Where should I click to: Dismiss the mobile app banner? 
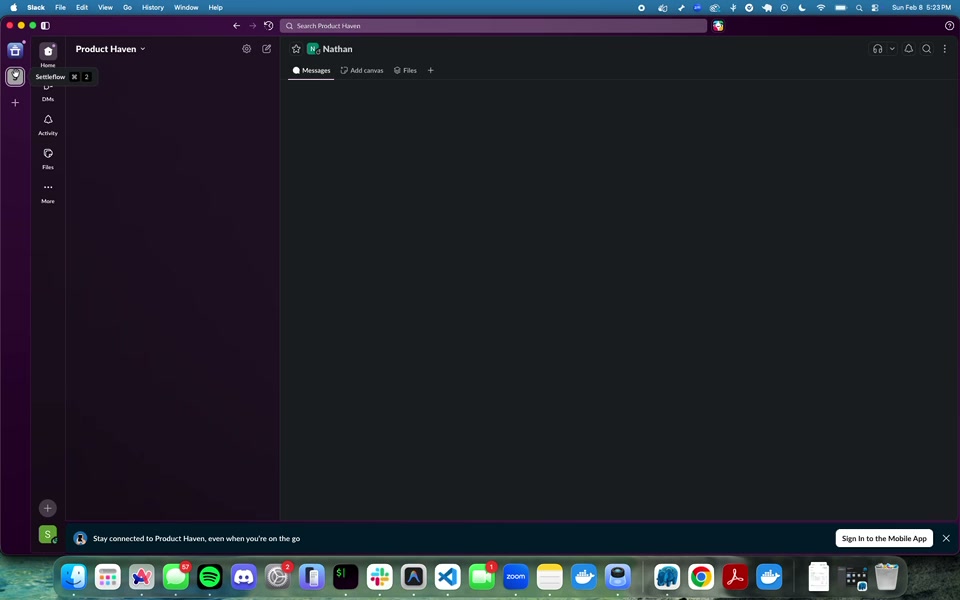(x=946, y=538)
